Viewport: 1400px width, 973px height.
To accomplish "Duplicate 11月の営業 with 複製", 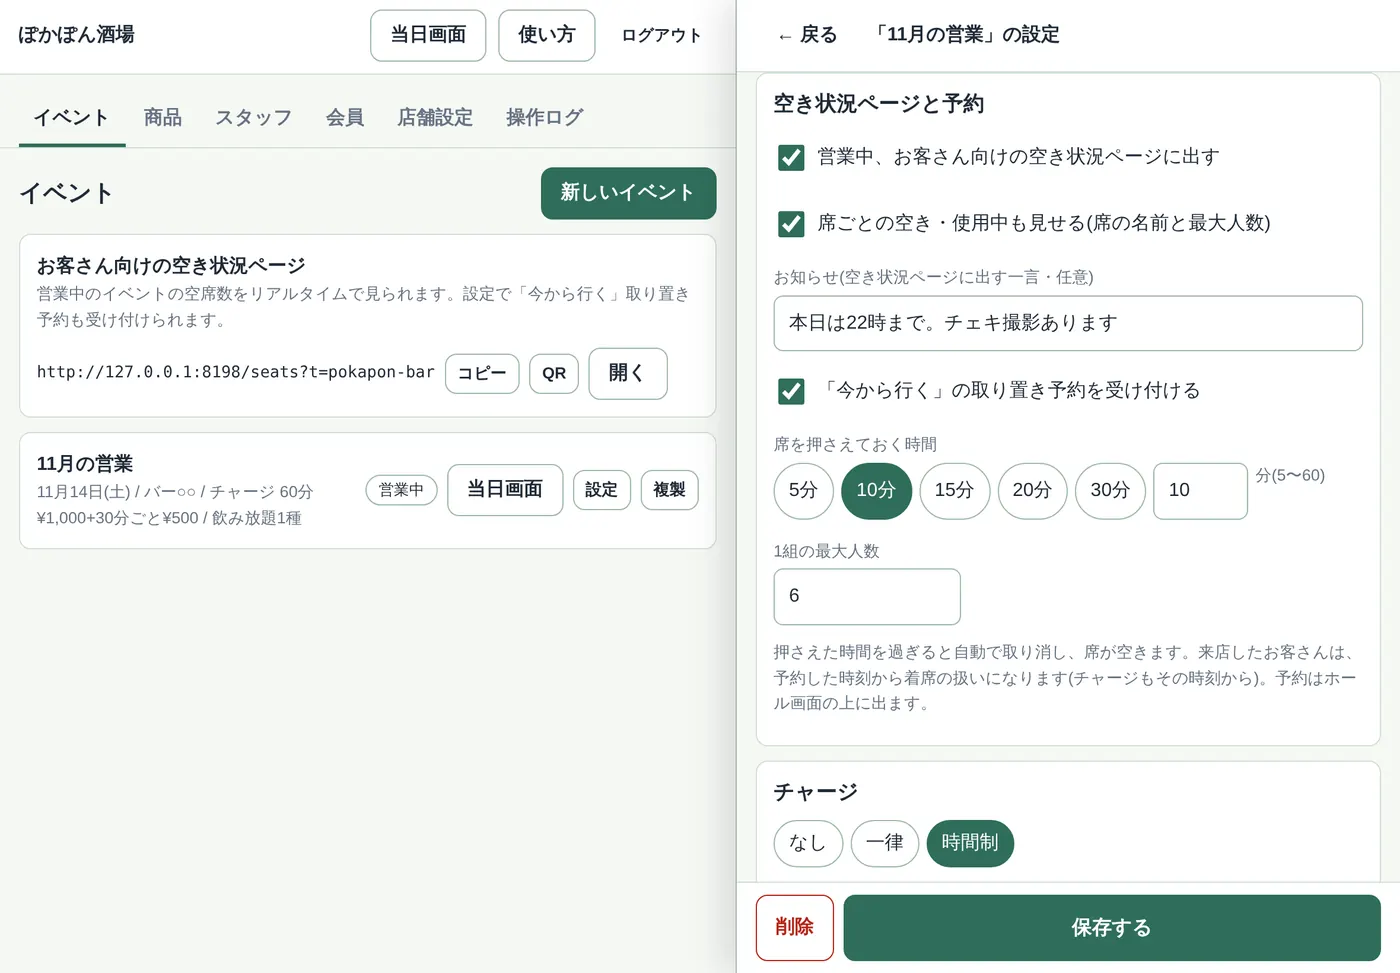I will pos(669,490).
